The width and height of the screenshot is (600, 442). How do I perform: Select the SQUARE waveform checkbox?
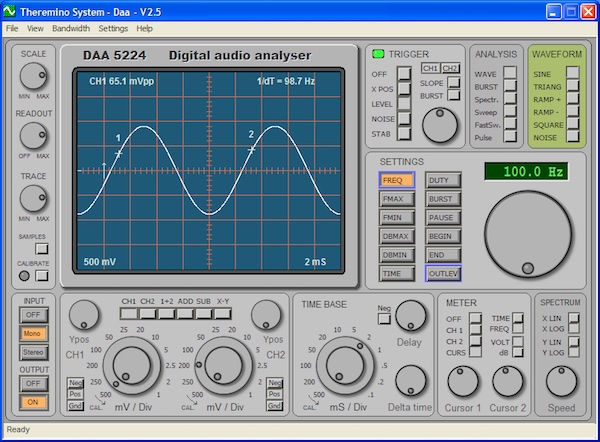(x=573, y=124)
